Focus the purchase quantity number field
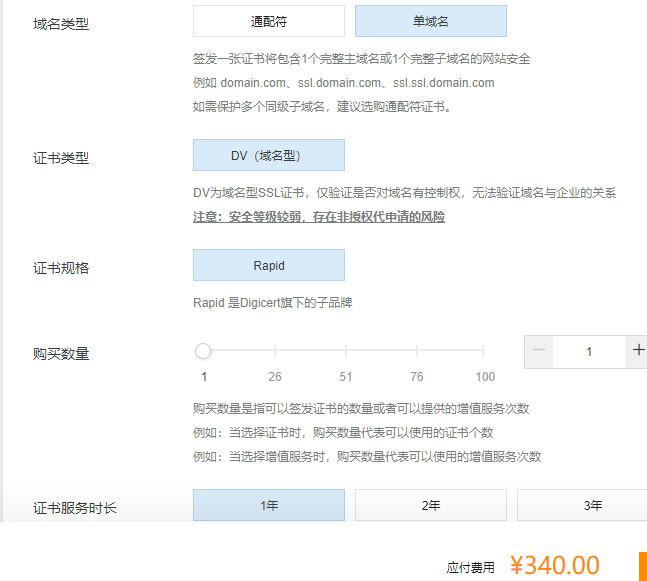 (589, 351)
